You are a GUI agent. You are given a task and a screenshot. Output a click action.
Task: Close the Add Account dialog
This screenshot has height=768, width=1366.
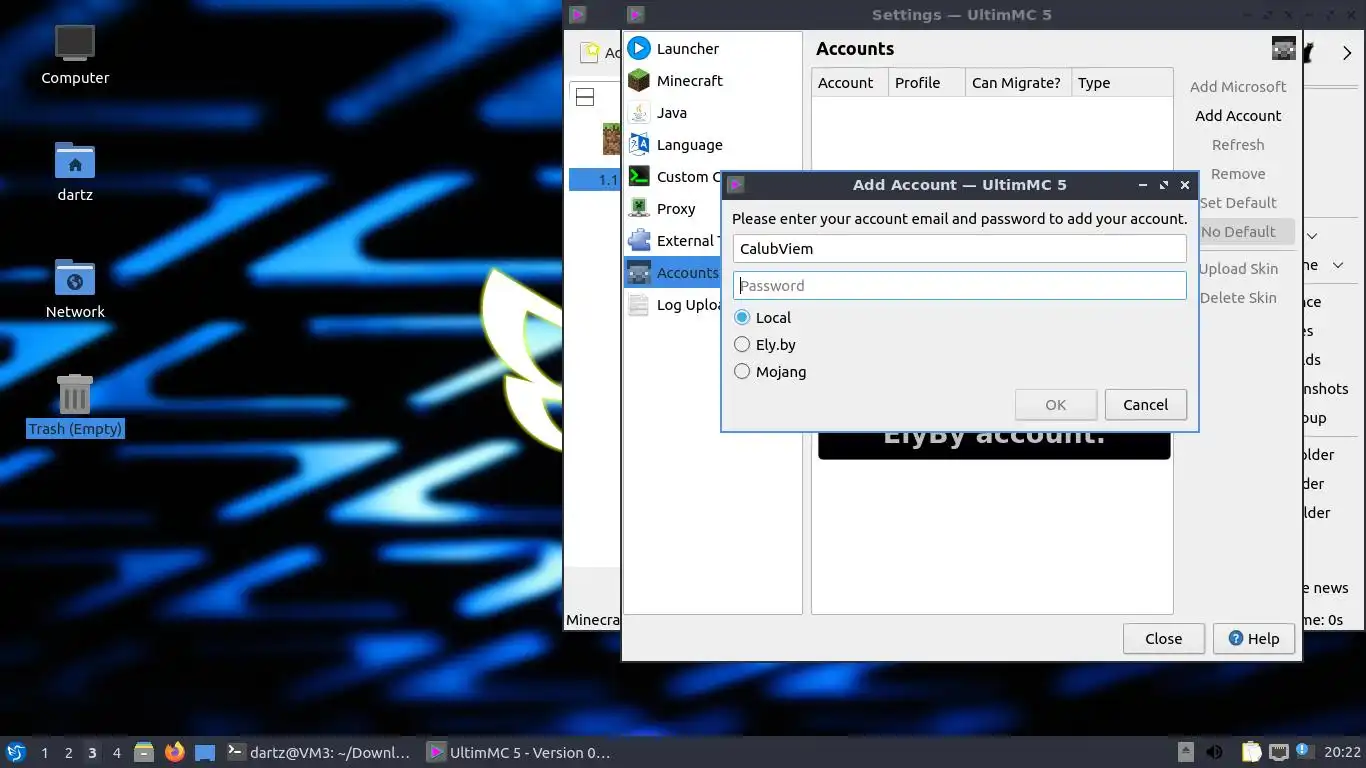coord(1185,185)
